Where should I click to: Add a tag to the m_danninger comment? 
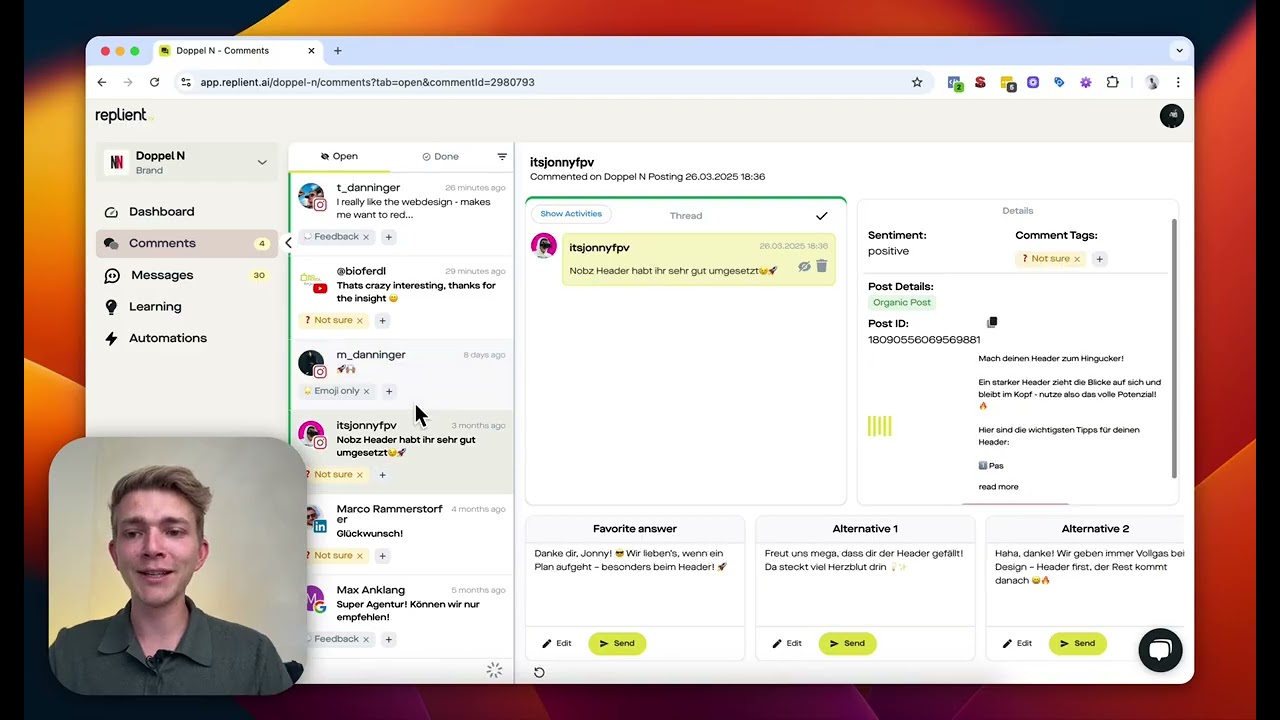(389, 391)
